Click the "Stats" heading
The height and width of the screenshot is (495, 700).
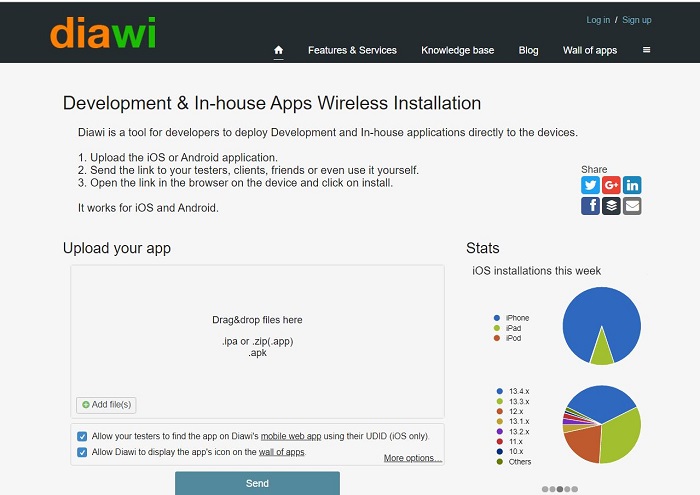483,248
